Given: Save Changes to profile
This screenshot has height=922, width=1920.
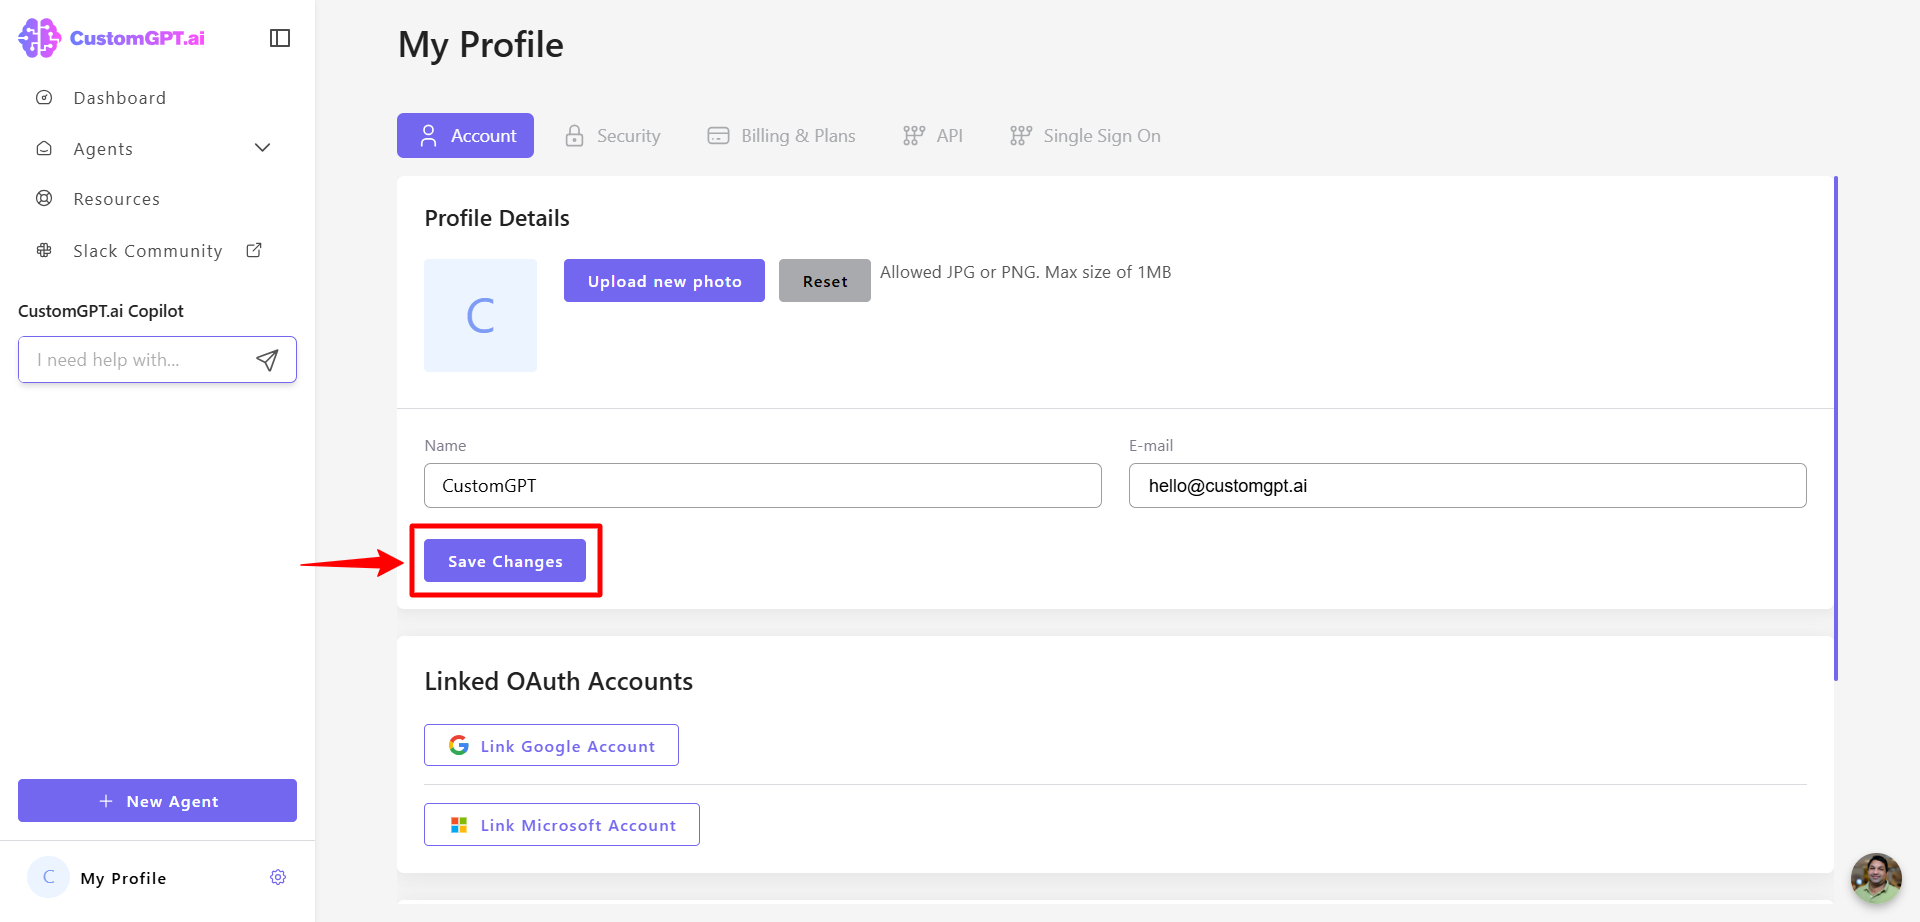Looking at the screenshot, I should coord(505,561).
